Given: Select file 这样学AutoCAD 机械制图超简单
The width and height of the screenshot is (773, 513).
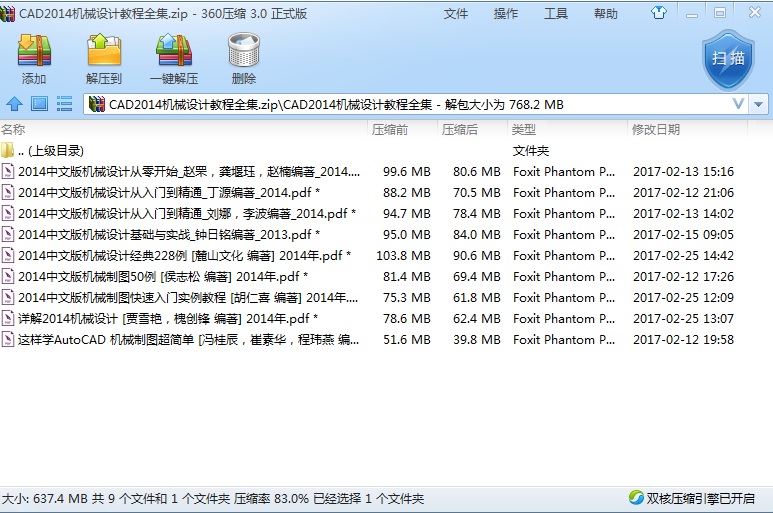Looking at the screenshot, I should point(188,340).
